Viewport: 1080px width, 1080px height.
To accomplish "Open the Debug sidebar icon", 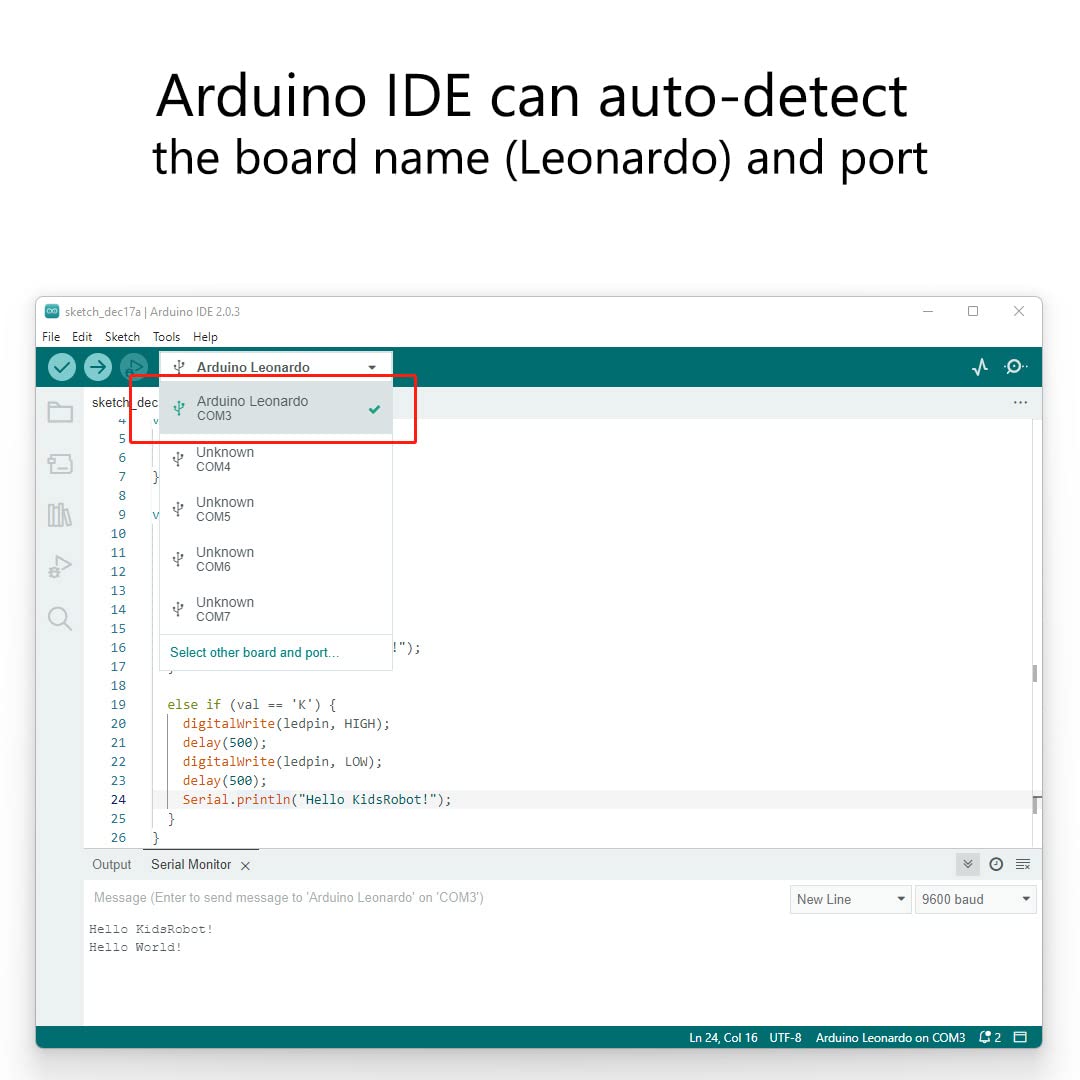I will click(60, 567).
